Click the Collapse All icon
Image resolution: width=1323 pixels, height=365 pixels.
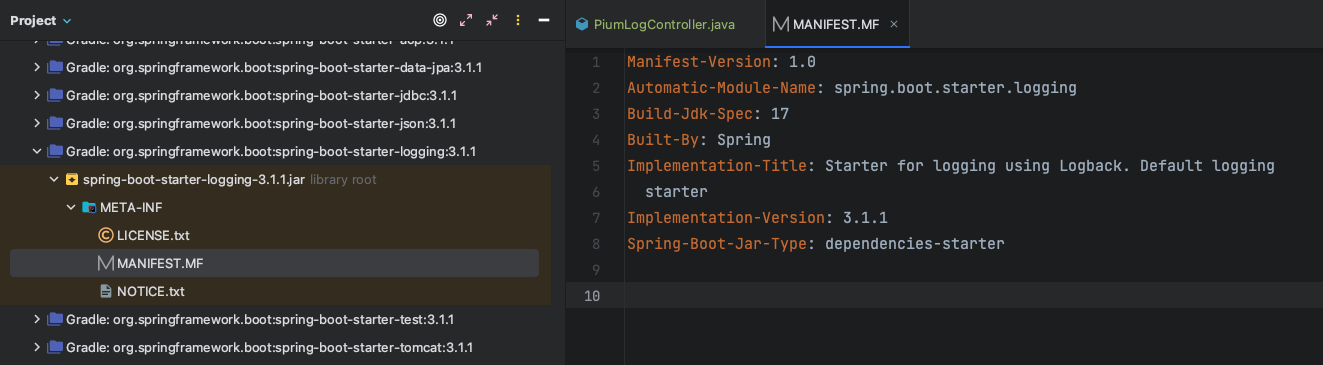click(492, 20)
